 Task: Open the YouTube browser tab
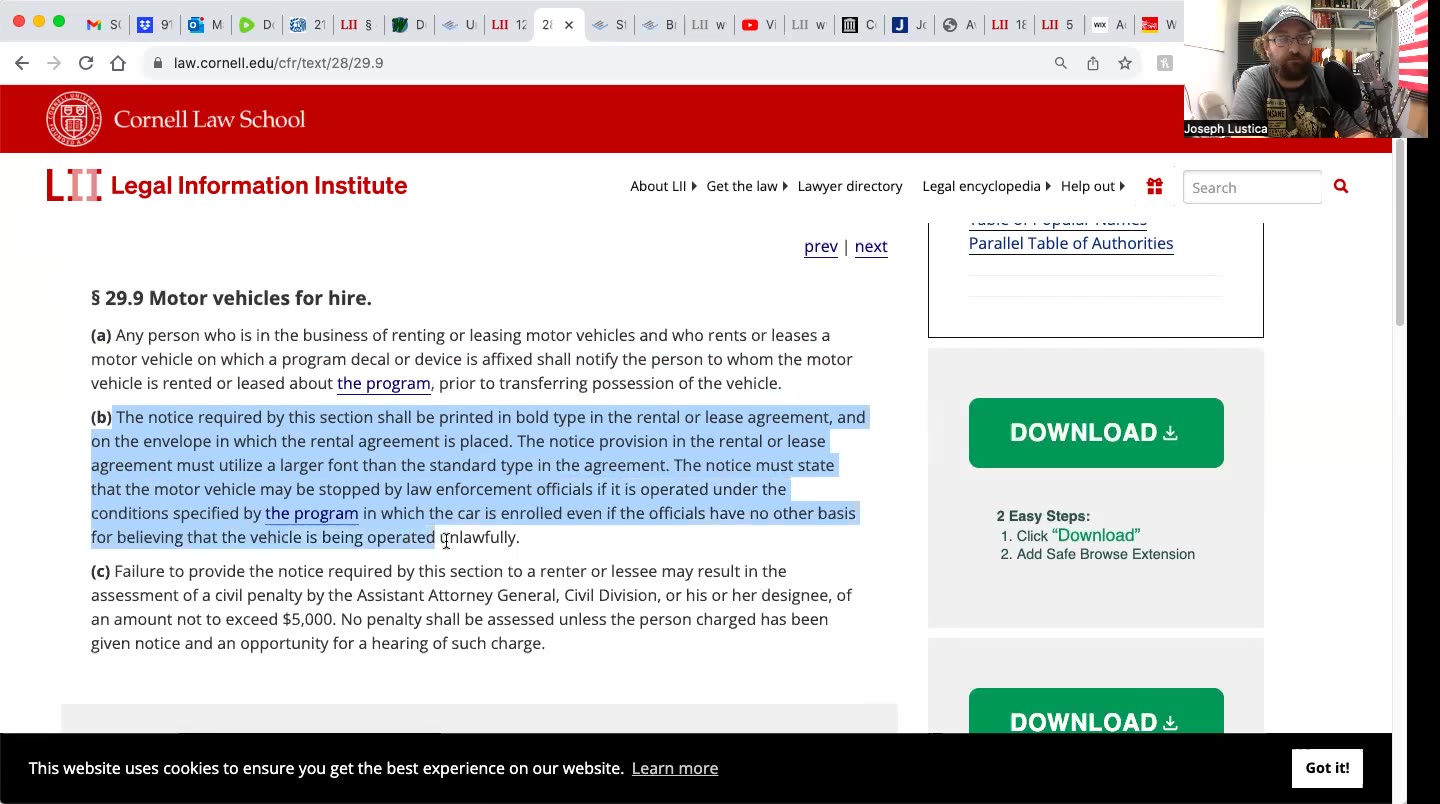[757, 24]
